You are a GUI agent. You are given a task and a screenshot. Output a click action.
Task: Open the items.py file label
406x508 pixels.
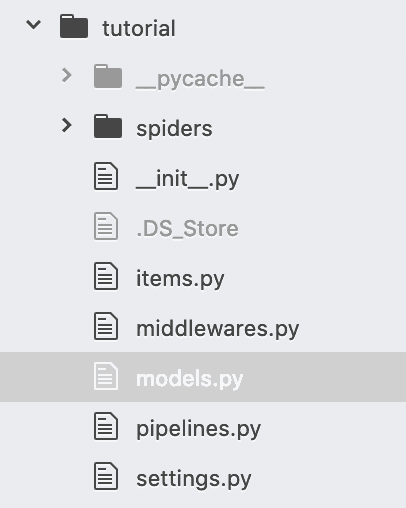tap(180, 279)
